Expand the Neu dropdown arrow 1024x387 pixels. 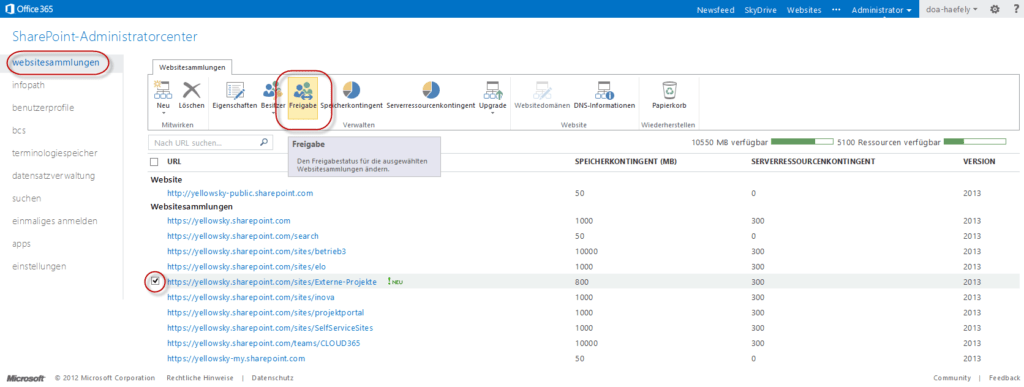coord(163,113)
